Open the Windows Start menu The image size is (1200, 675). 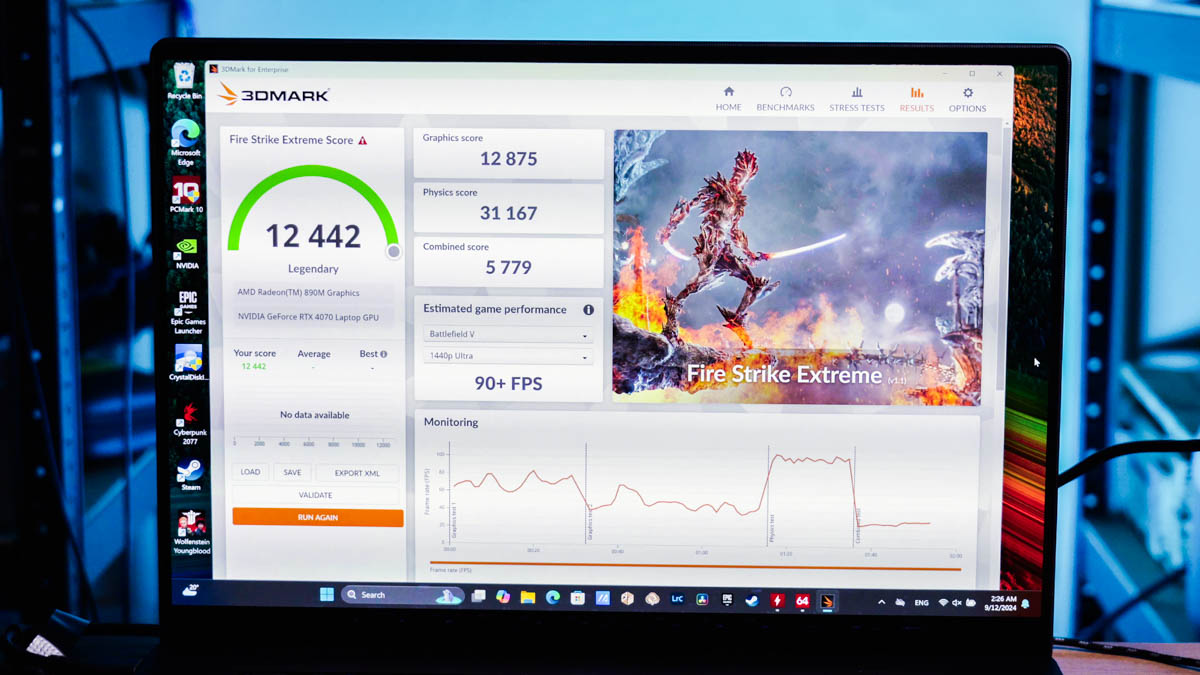pos(327,595)
